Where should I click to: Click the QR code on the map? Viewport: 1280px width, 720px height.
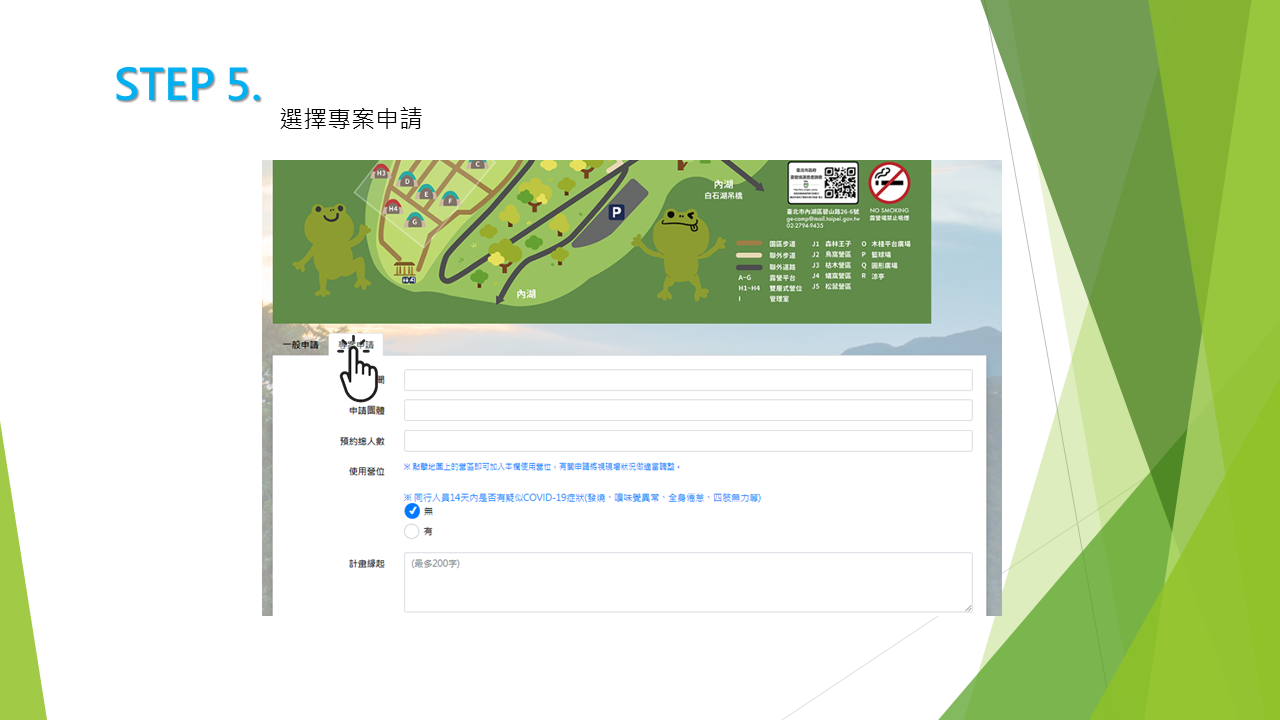pyautogui.click(x=840, y=183)
